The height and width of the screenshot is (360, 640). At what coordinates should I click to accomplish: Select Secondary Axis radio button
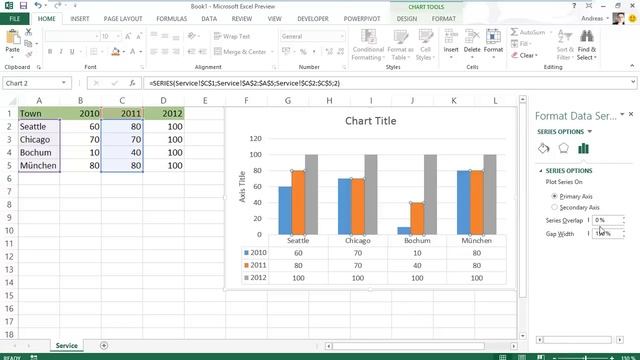point(554,207)
